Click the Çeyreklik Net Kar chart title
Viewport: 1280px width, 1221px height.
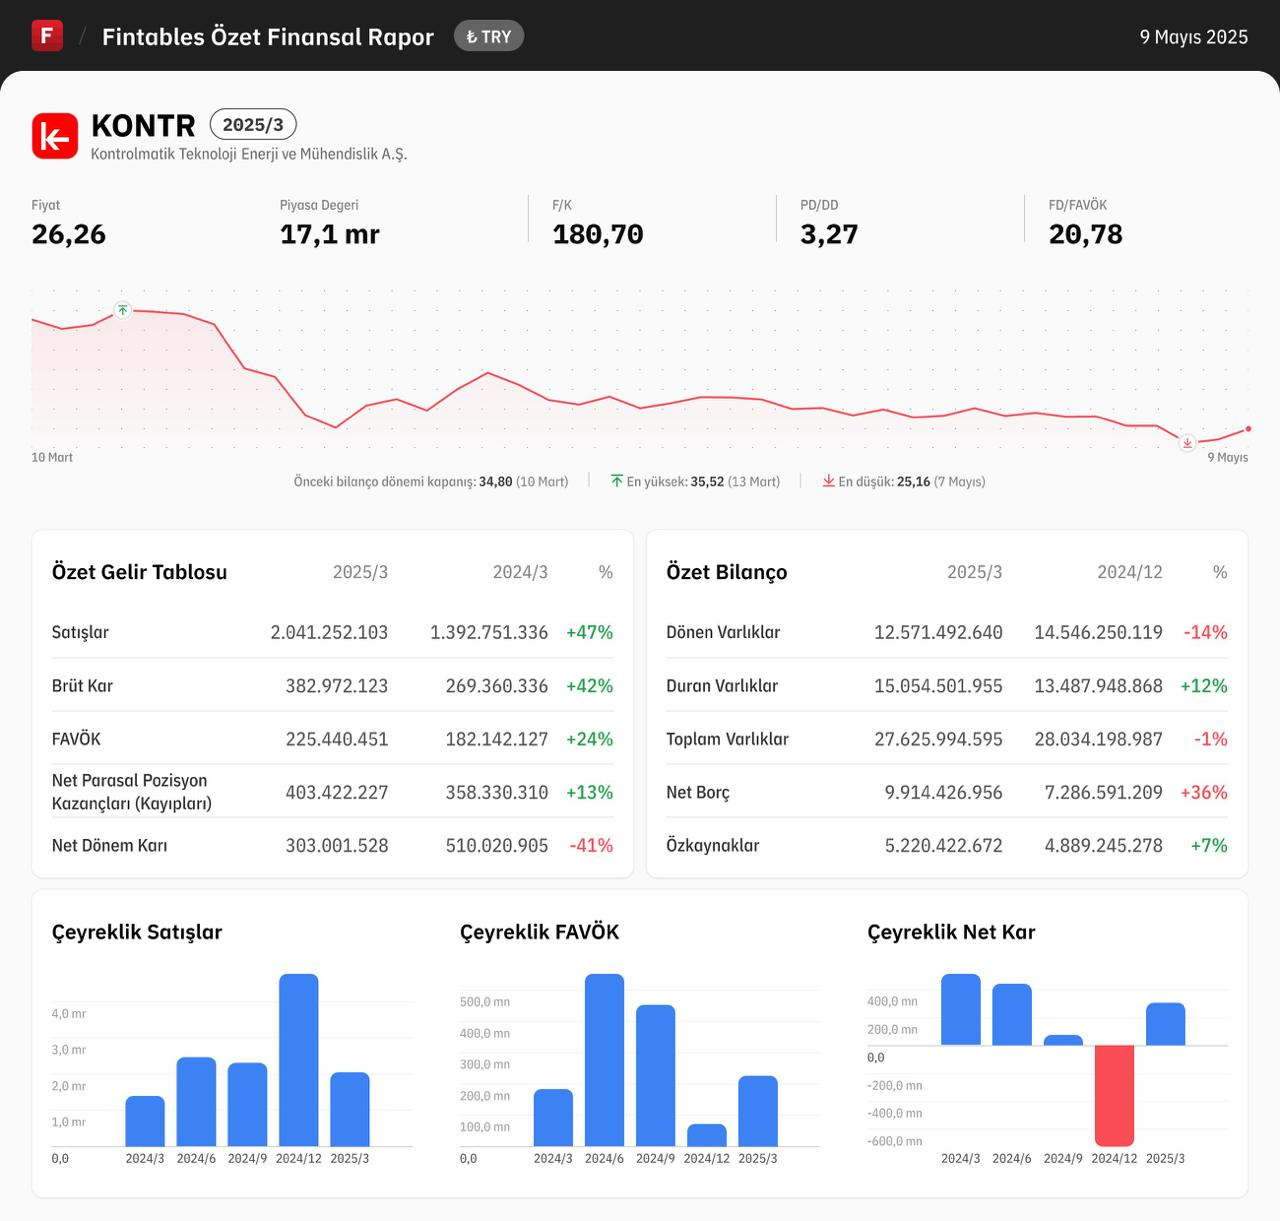click(x=951, y=932)
